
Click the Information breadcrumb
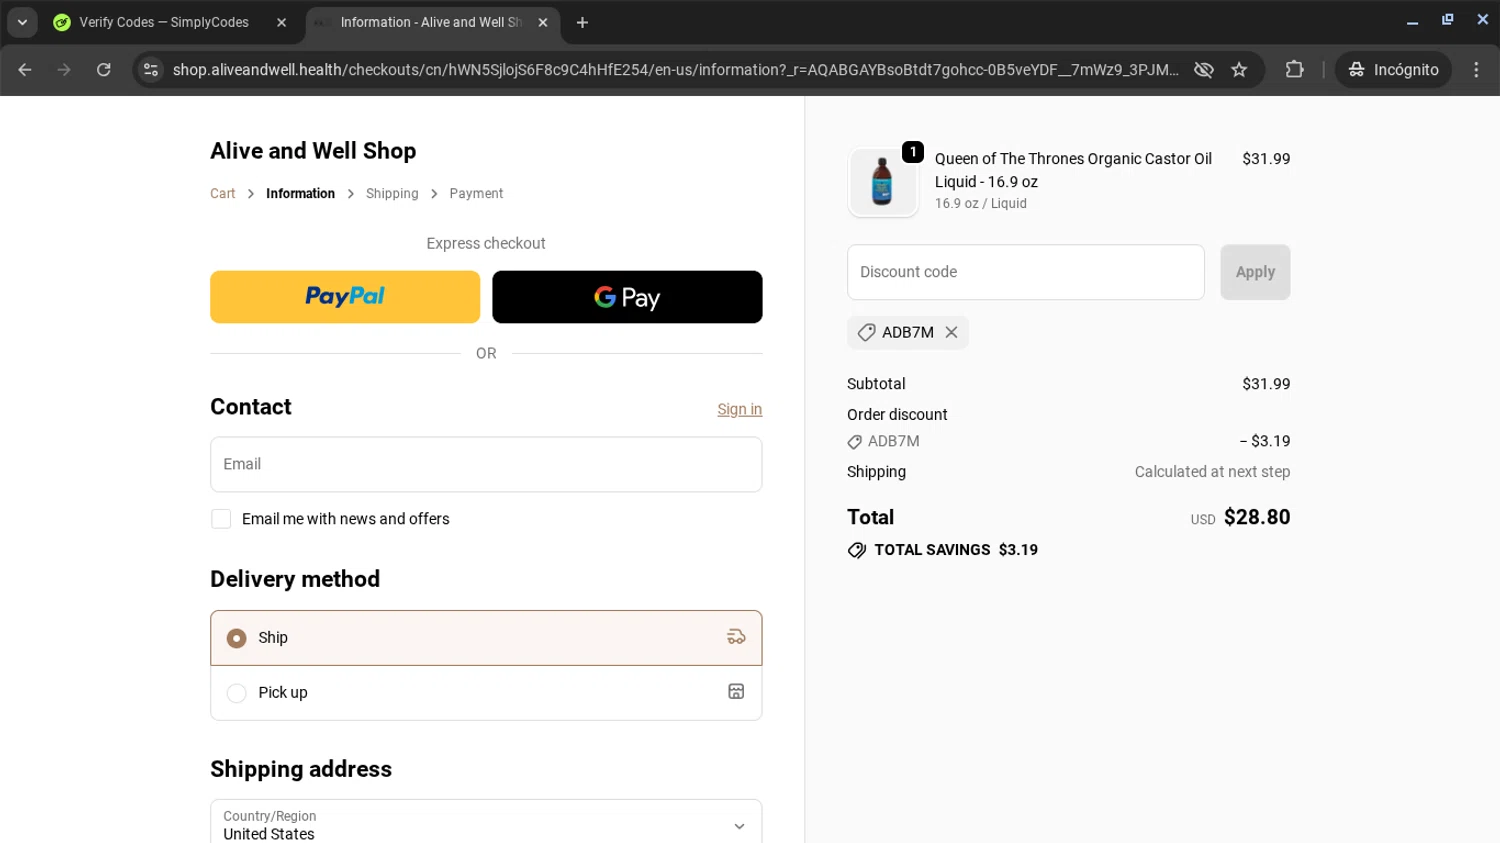300,193
